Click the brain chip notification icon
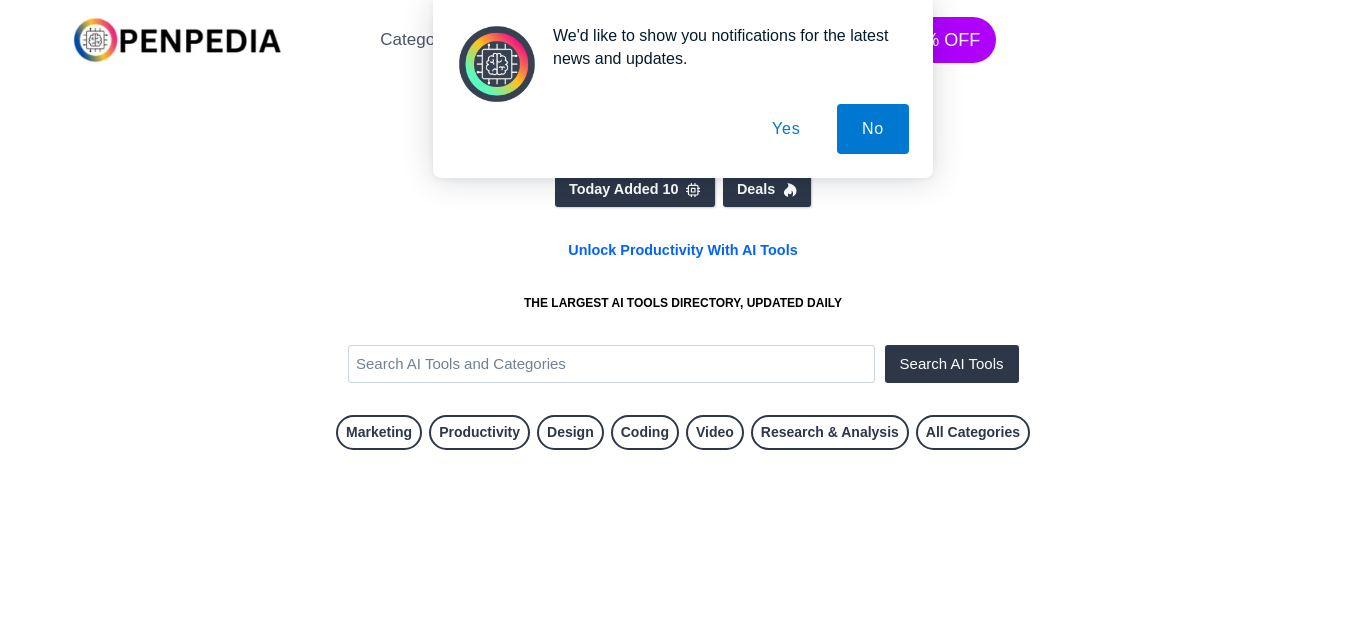The height and width of the screenshot is (629, 1366). click(497, 64)
